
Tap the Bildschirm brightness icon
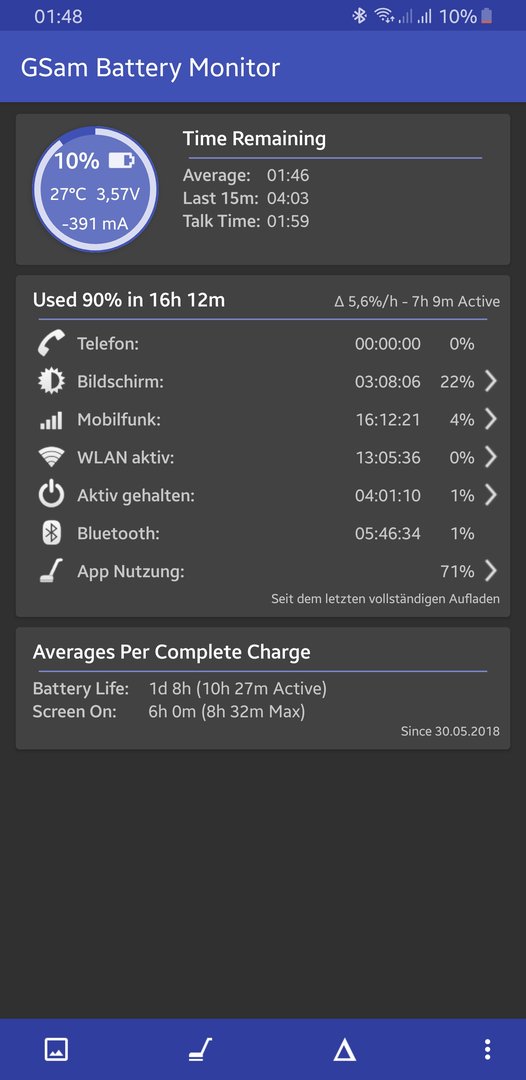click(51, 381)
